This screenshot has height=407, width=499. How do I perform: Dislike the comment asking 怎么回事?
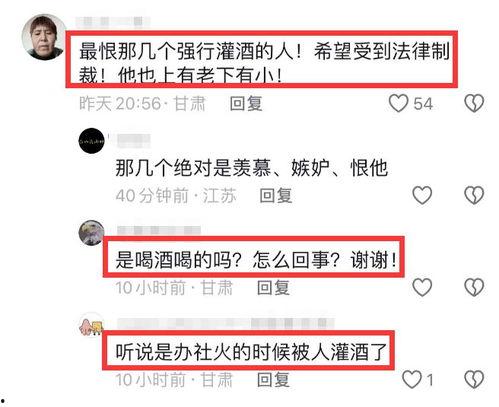click(x=474, y=287)
